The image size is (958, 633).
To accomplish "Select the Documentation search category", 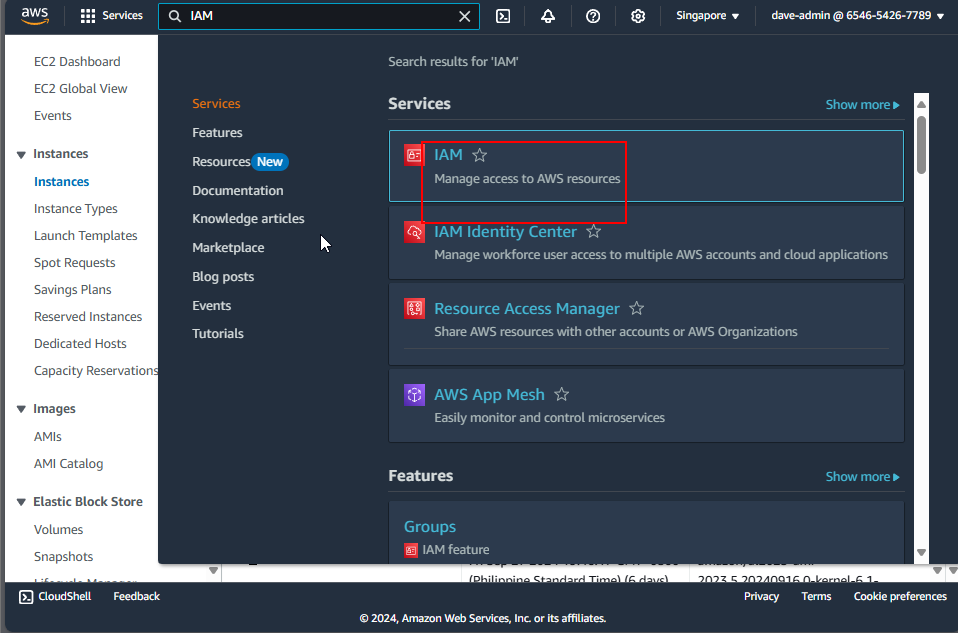I will pos(238,190).
